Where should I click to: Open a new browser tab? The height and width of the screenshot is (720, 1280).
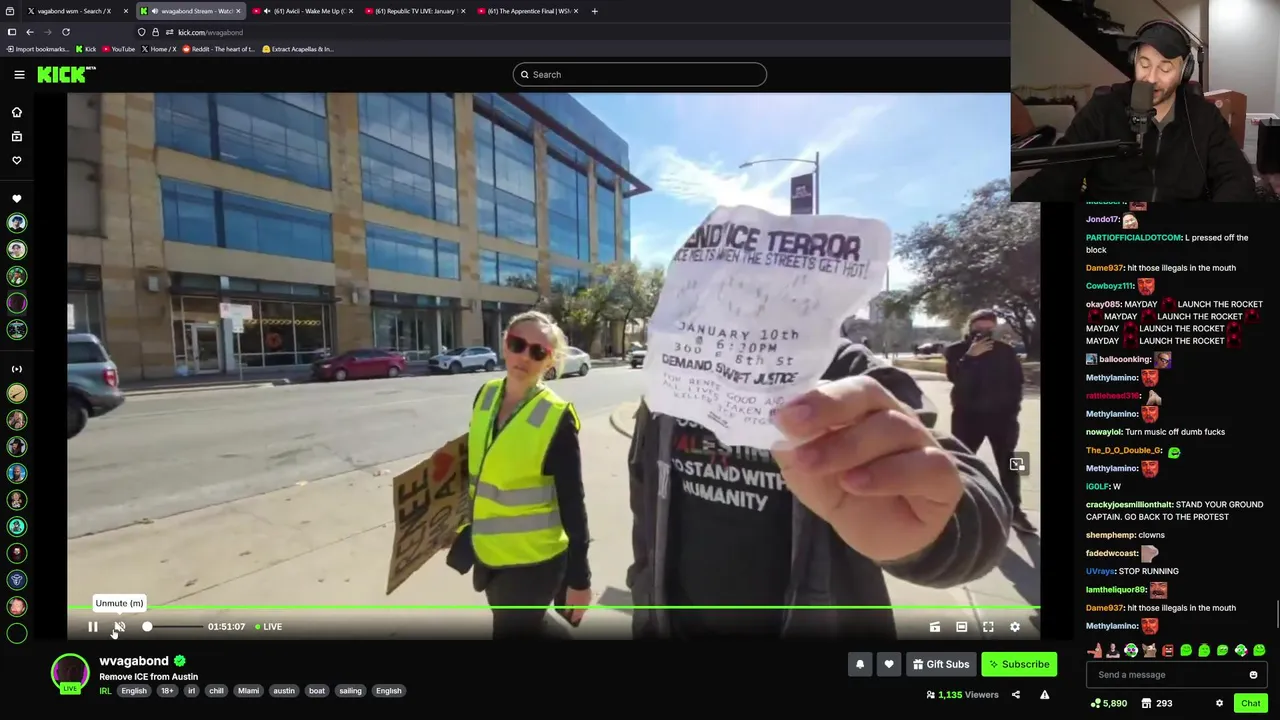point(594,11)
